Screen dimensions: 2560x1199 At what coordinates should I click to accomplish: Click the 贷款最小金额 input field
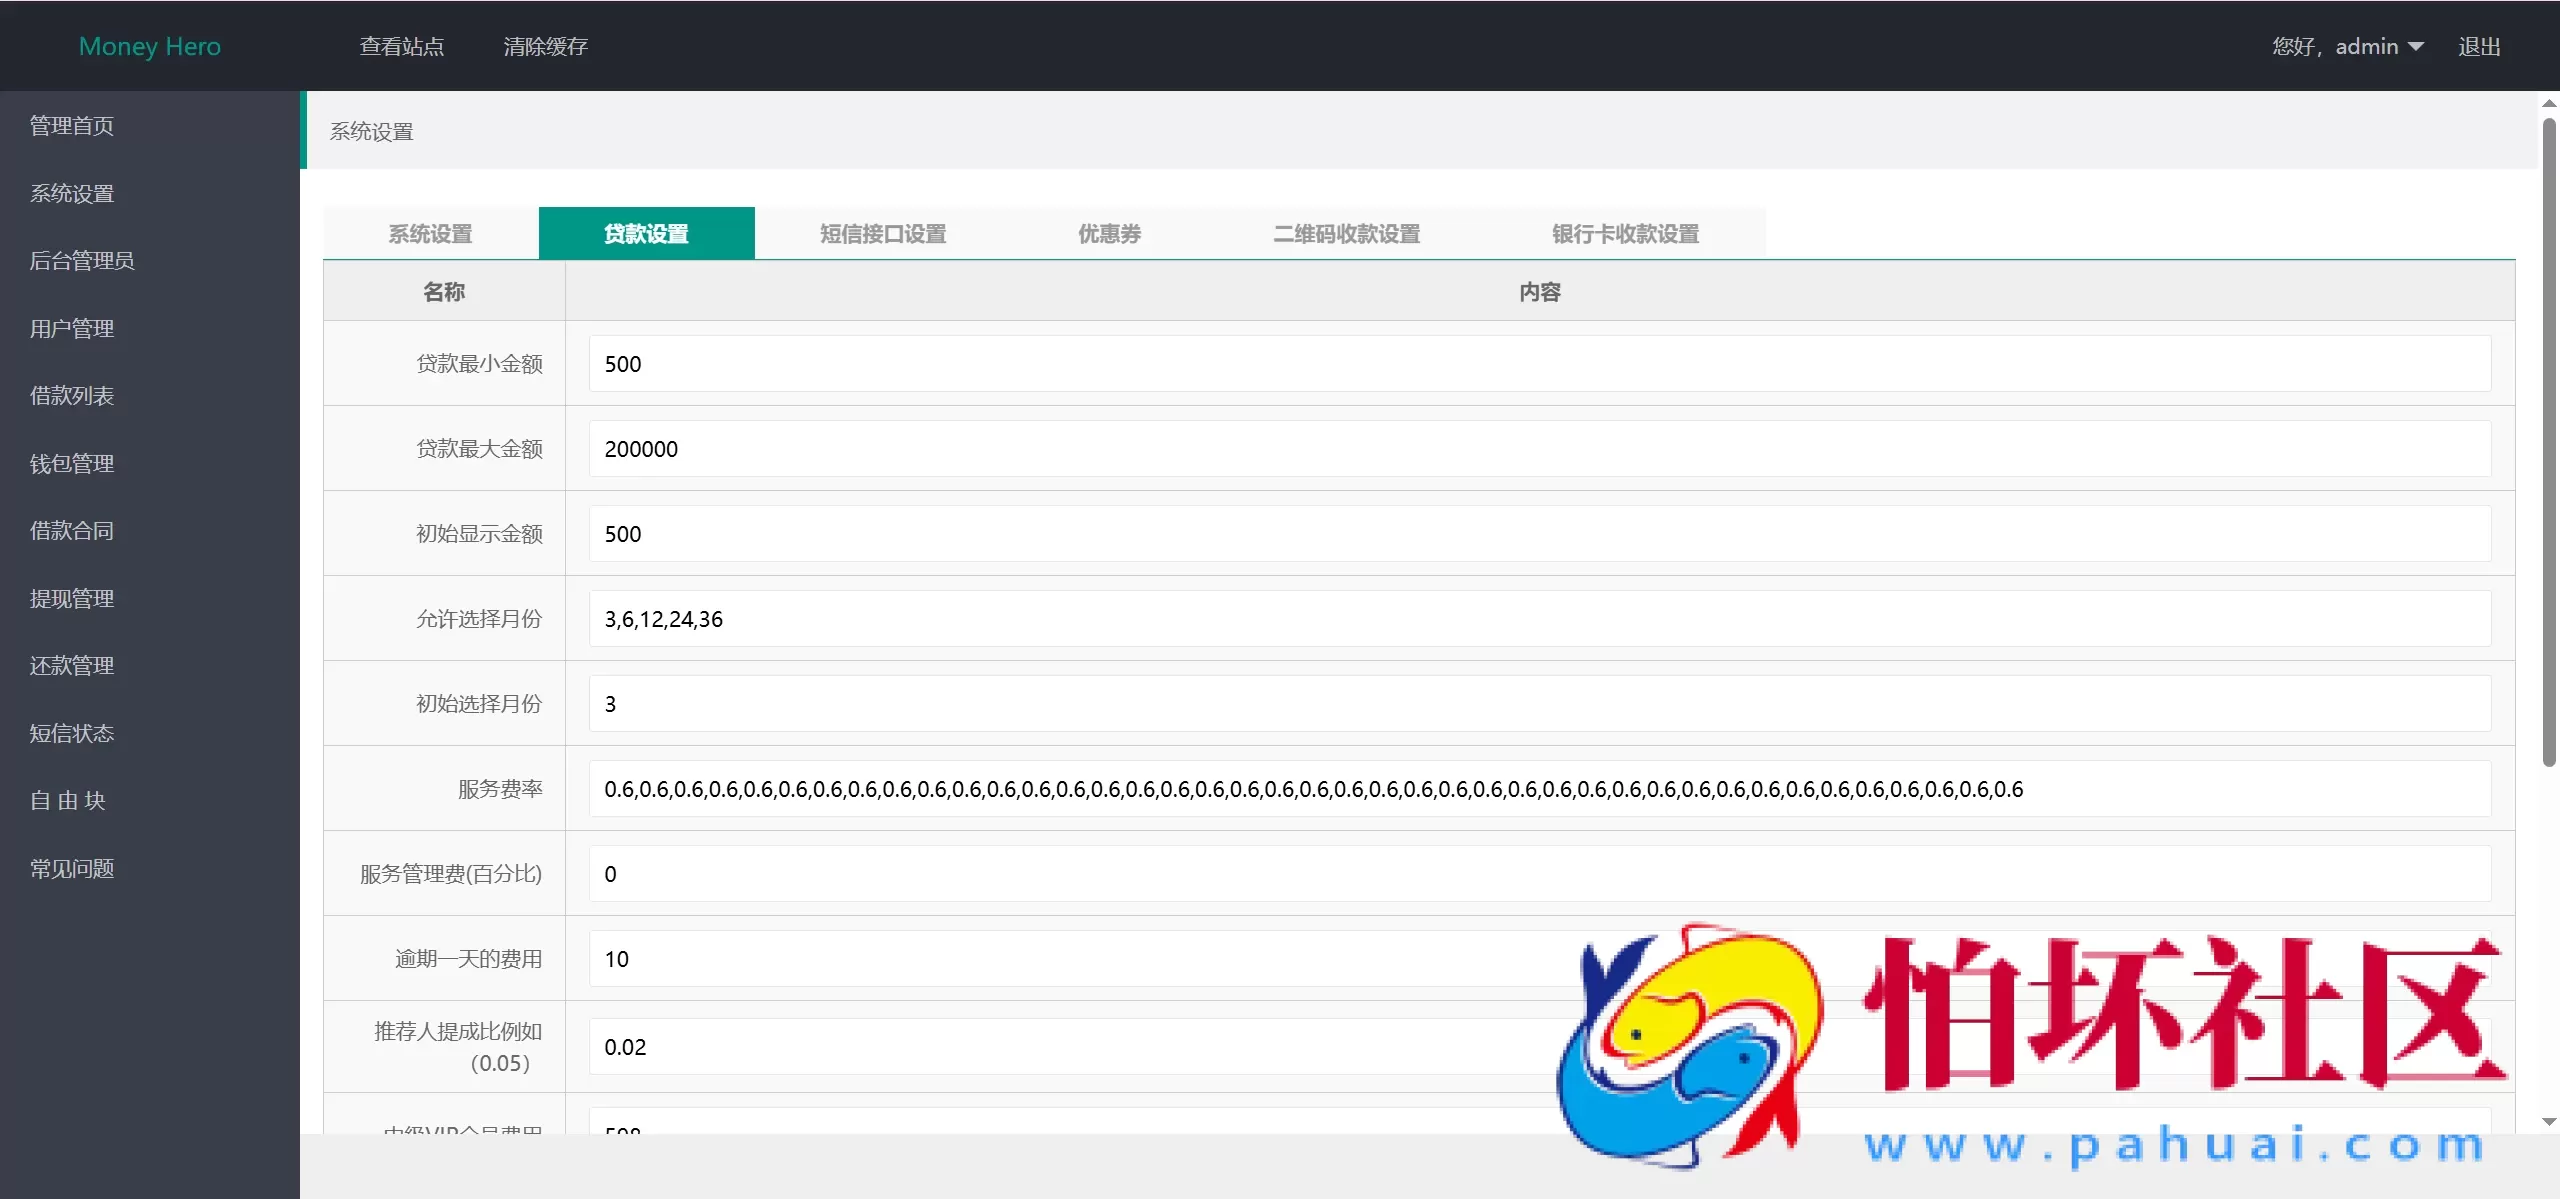1540,363
